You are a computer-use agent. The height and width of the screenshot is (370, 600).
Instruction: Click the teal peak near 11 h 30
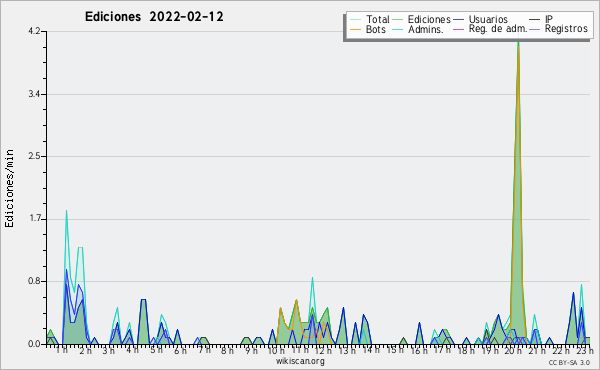coord(313,278)
